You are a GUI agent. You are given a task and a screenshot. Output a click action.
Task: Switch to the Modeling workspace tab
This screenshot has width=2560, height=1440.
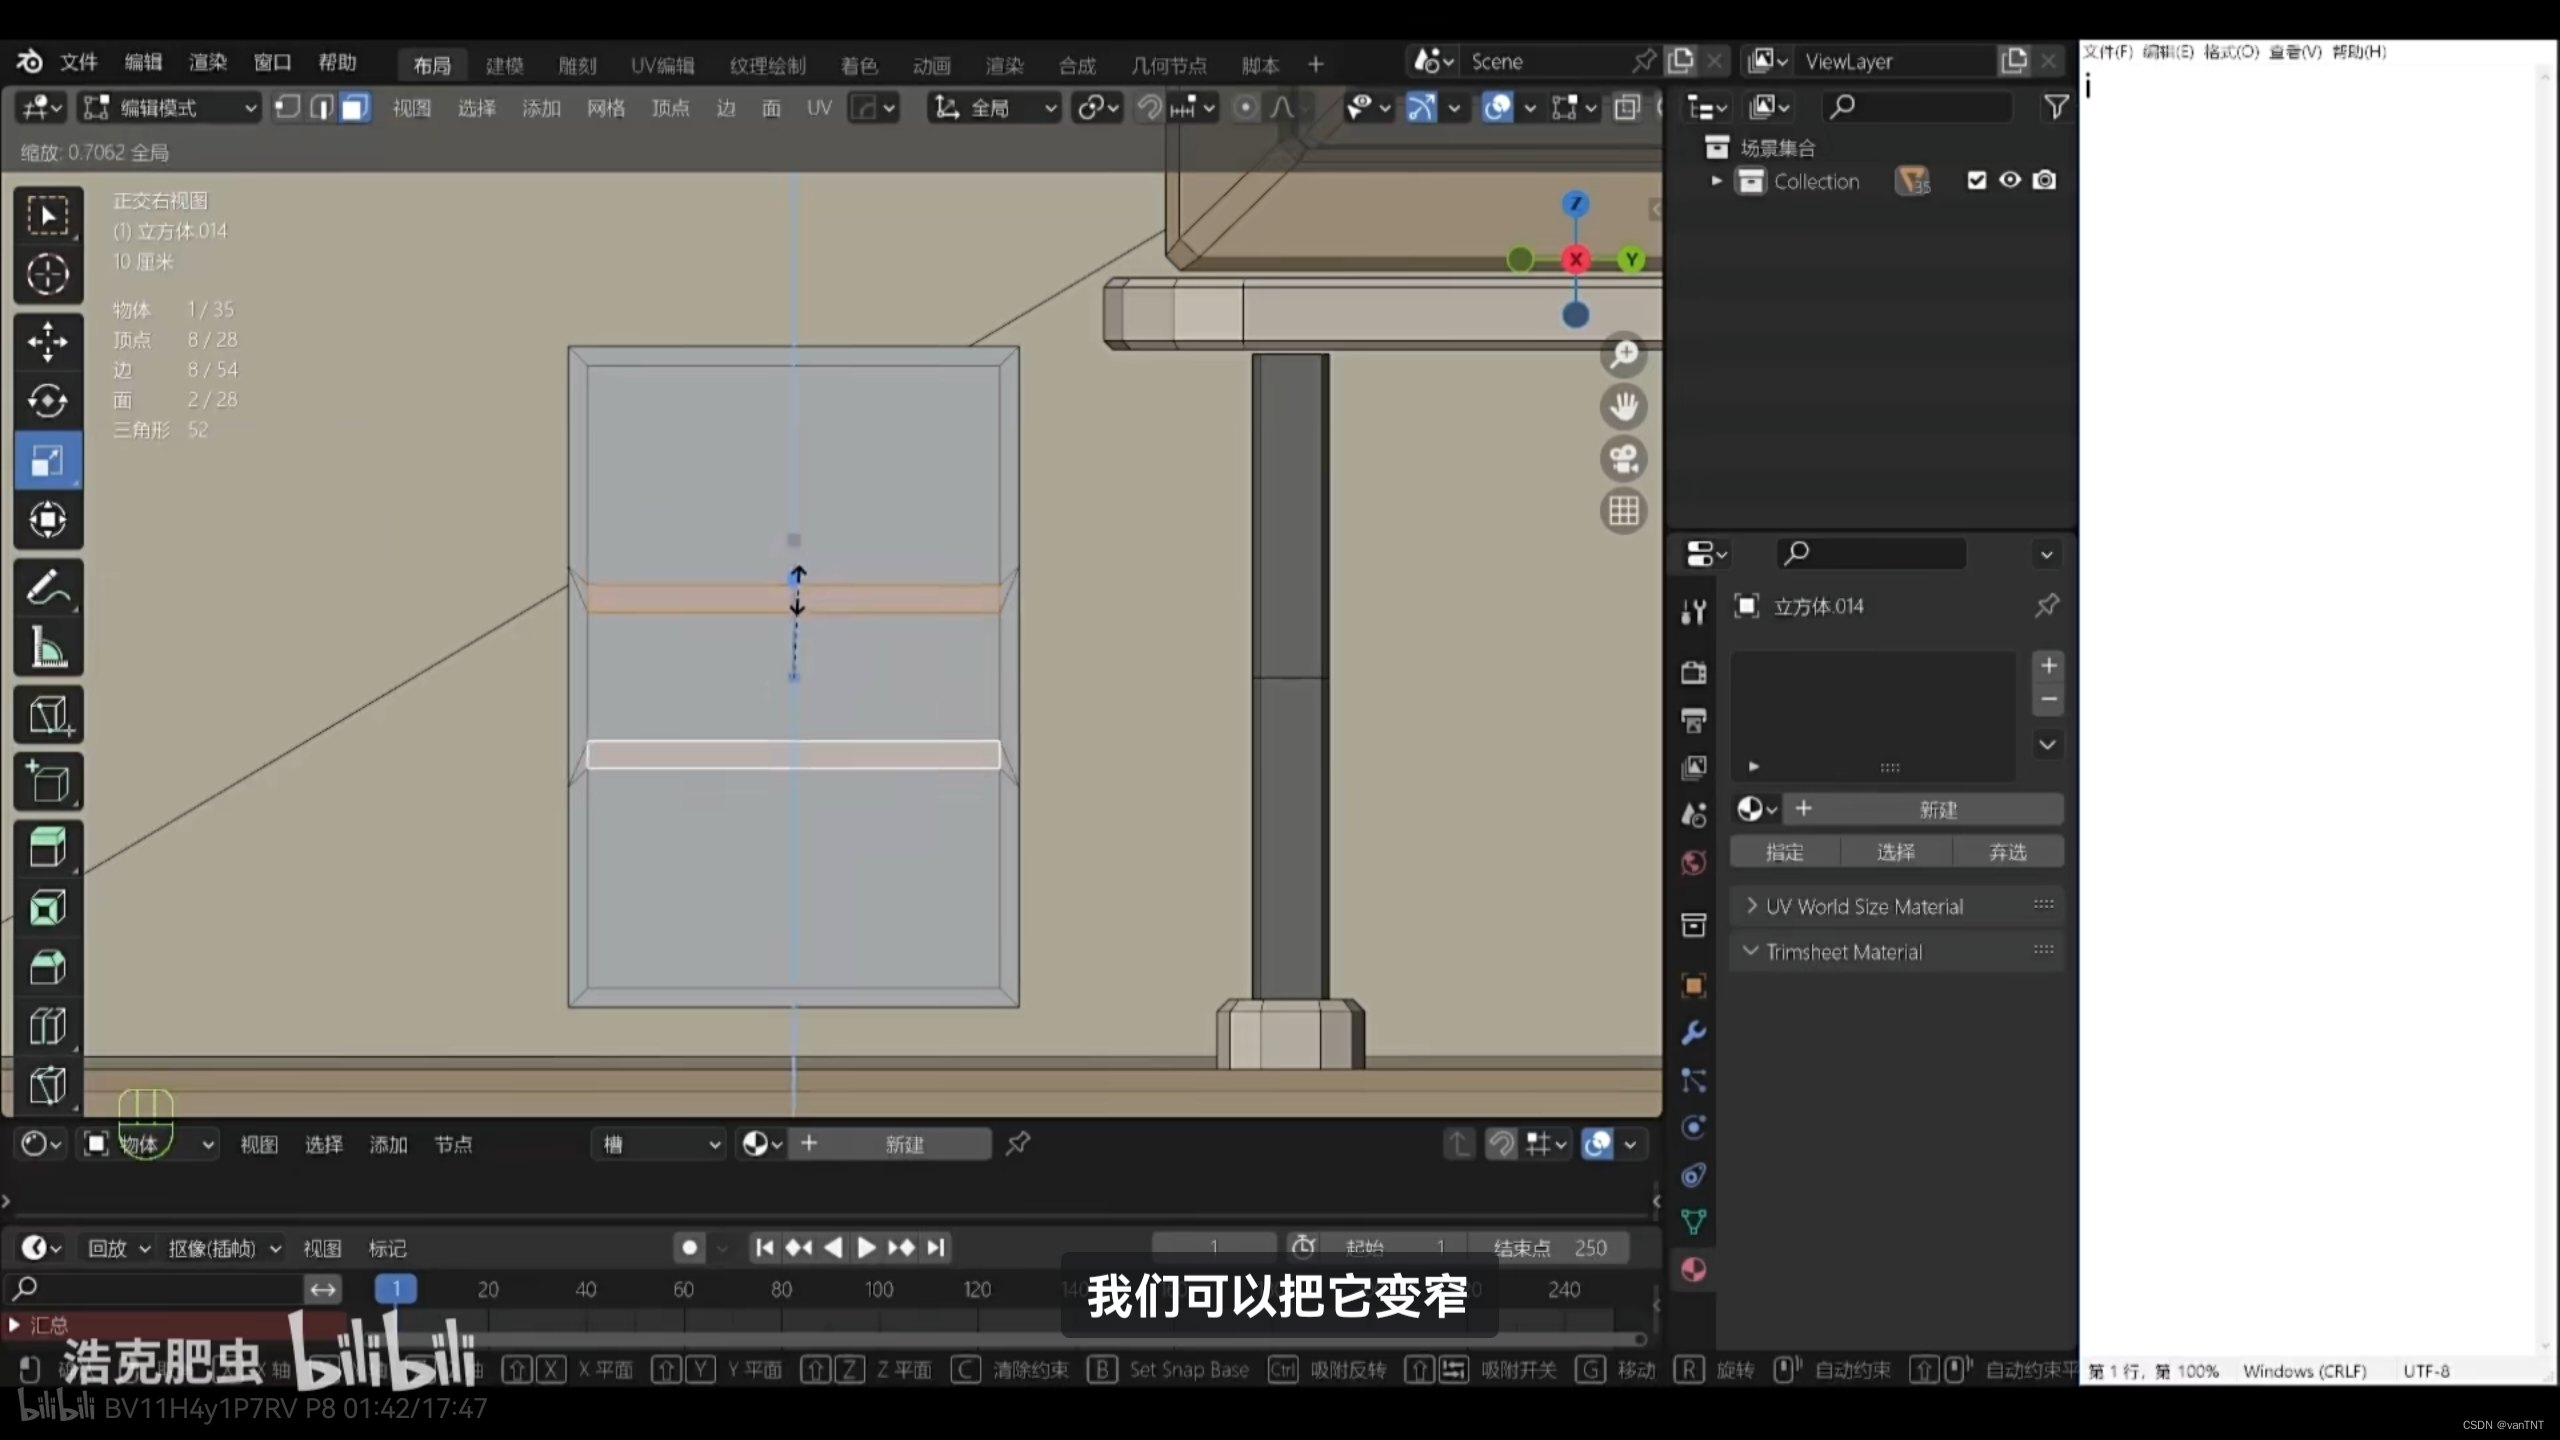504,65
